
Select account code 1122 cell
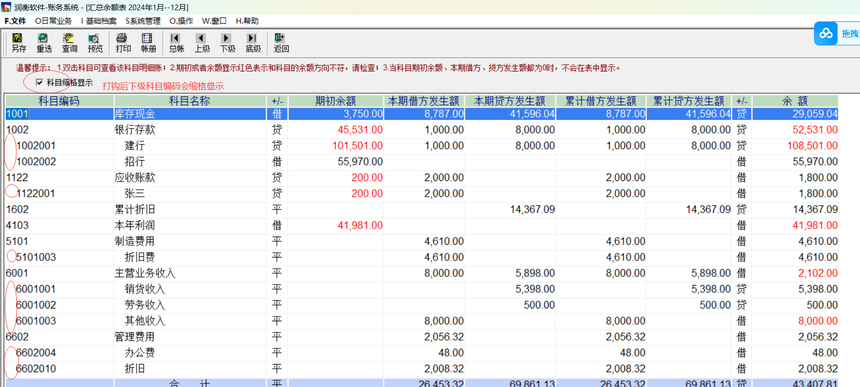(59, 178)
